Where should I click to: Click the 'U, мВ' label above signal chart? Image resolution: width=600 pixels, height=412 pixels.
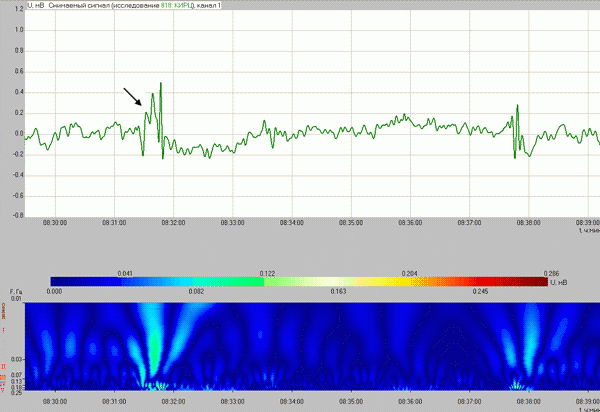[x=36, y=6]
